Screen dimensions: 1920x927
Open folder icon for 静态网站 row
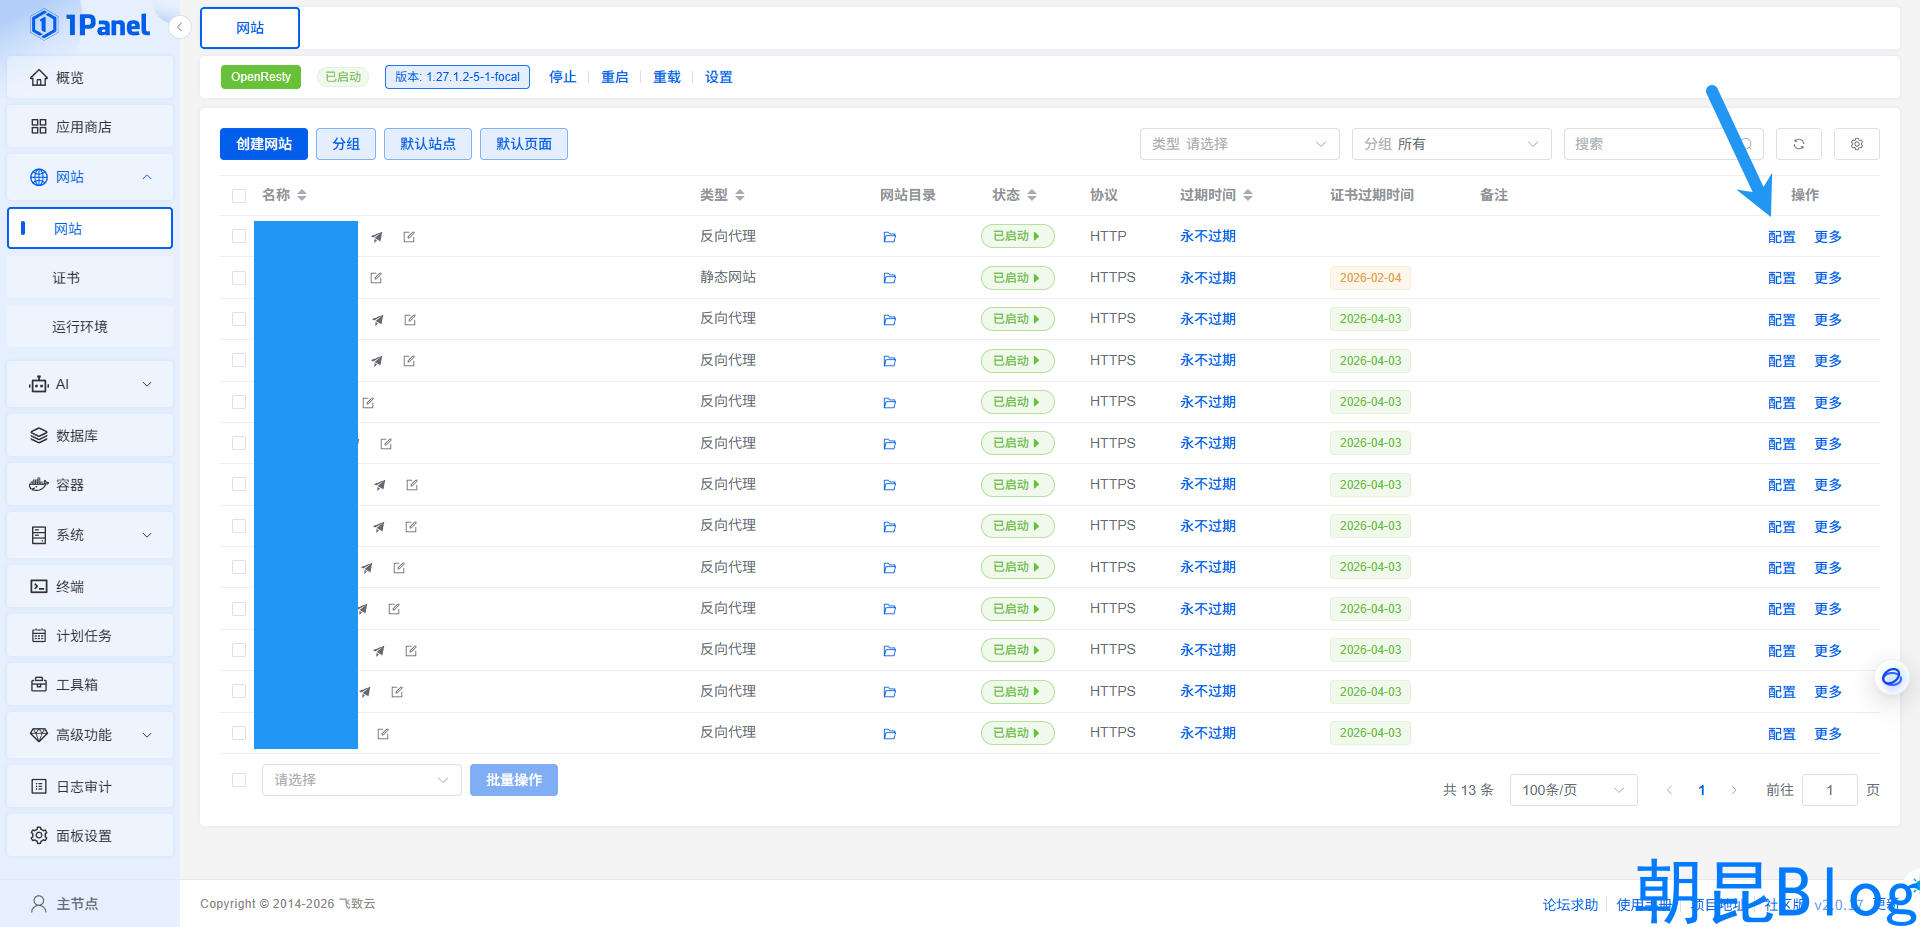[889, 278]
